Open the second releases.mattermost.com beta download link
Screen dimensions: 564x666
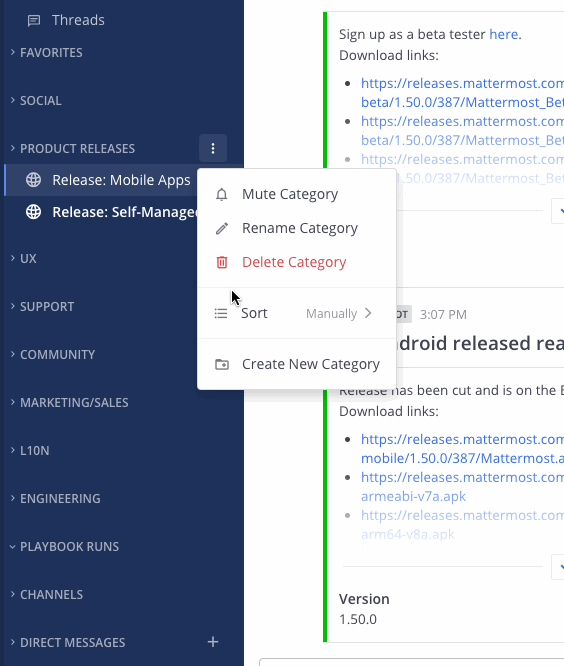point(462,131)
